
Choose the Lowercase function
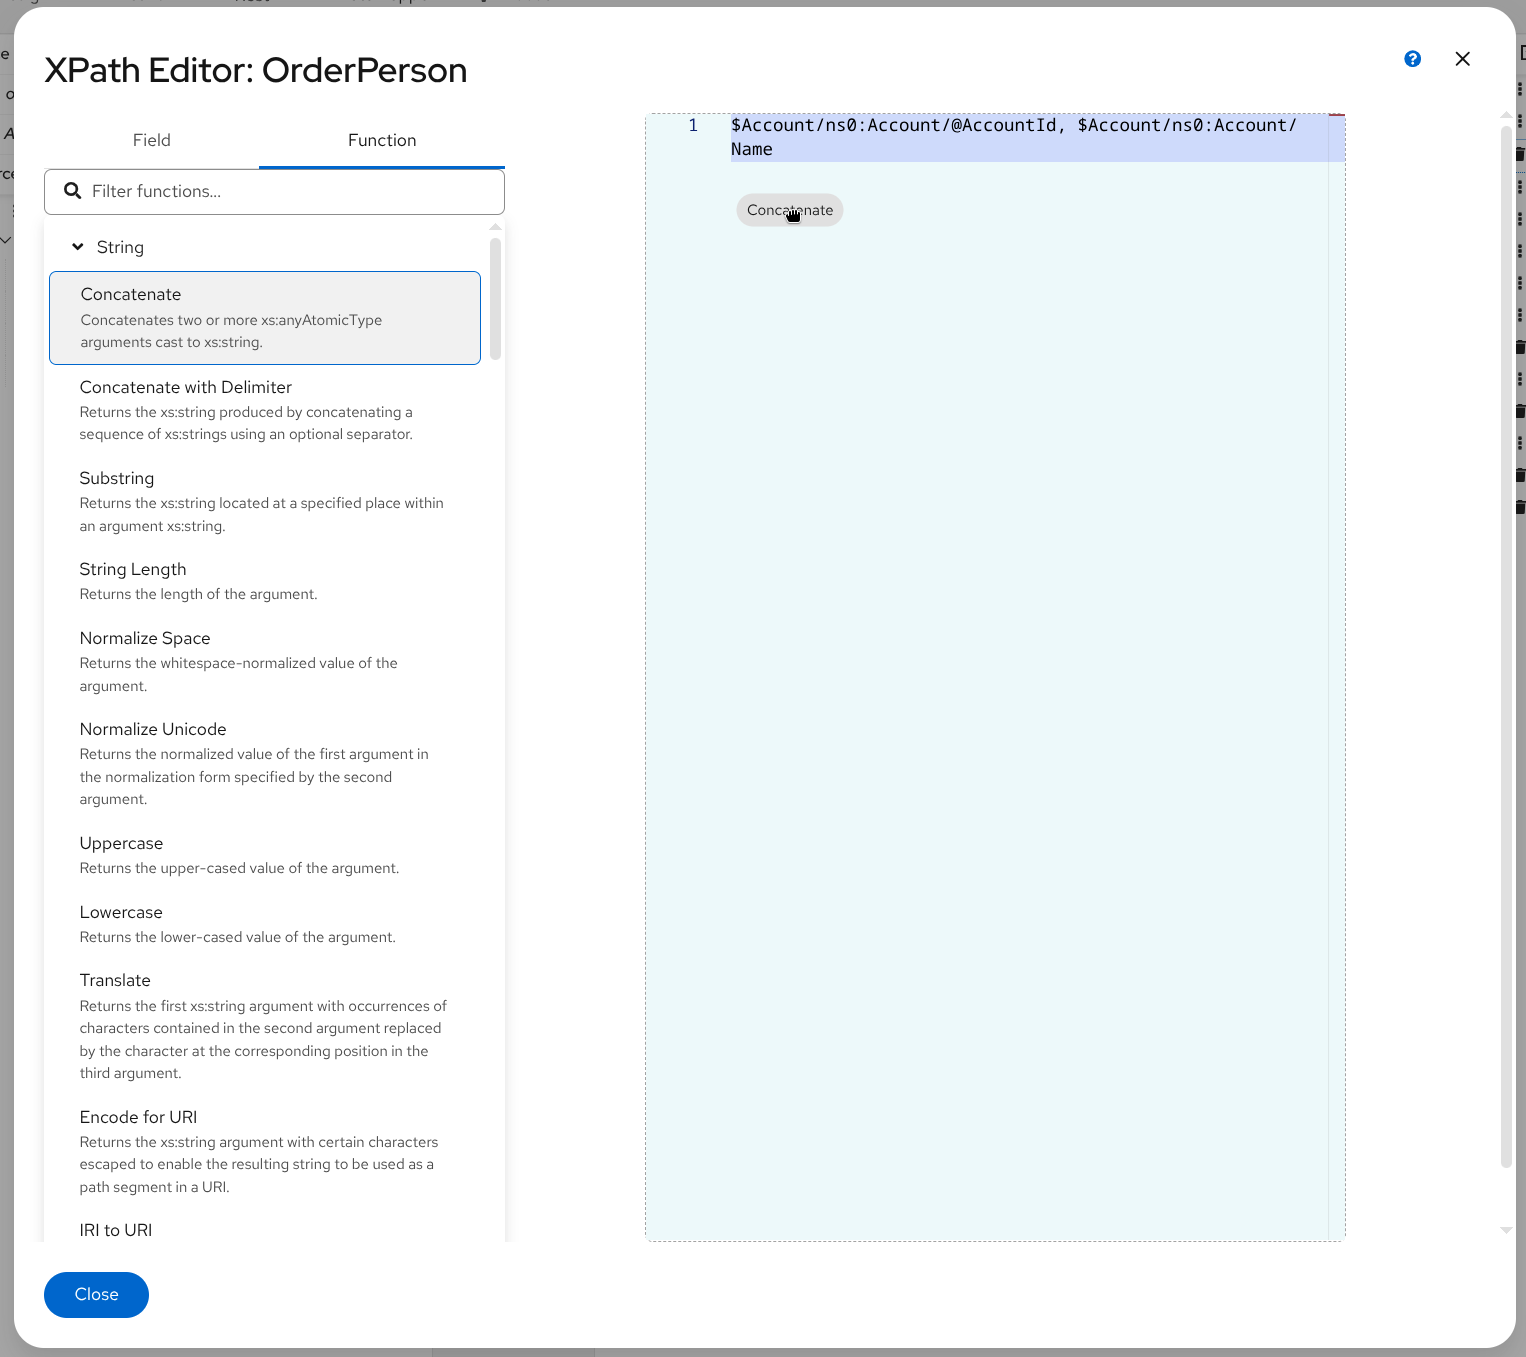265,924
